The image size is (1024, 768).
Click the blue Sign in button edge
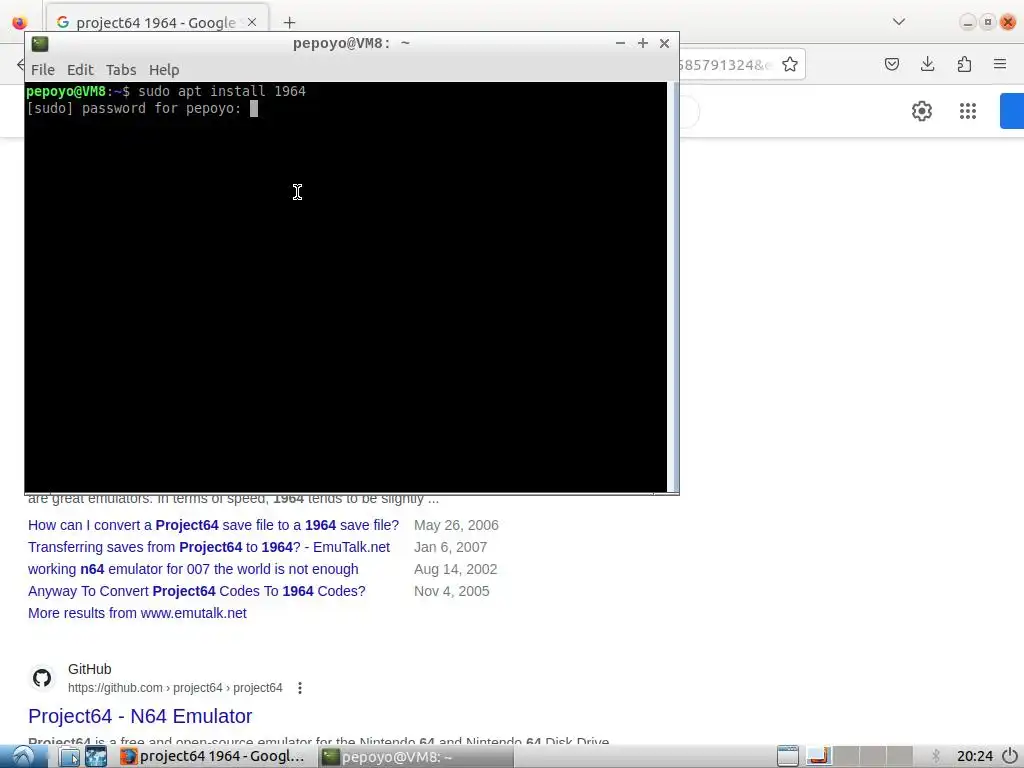(1012, 111)
